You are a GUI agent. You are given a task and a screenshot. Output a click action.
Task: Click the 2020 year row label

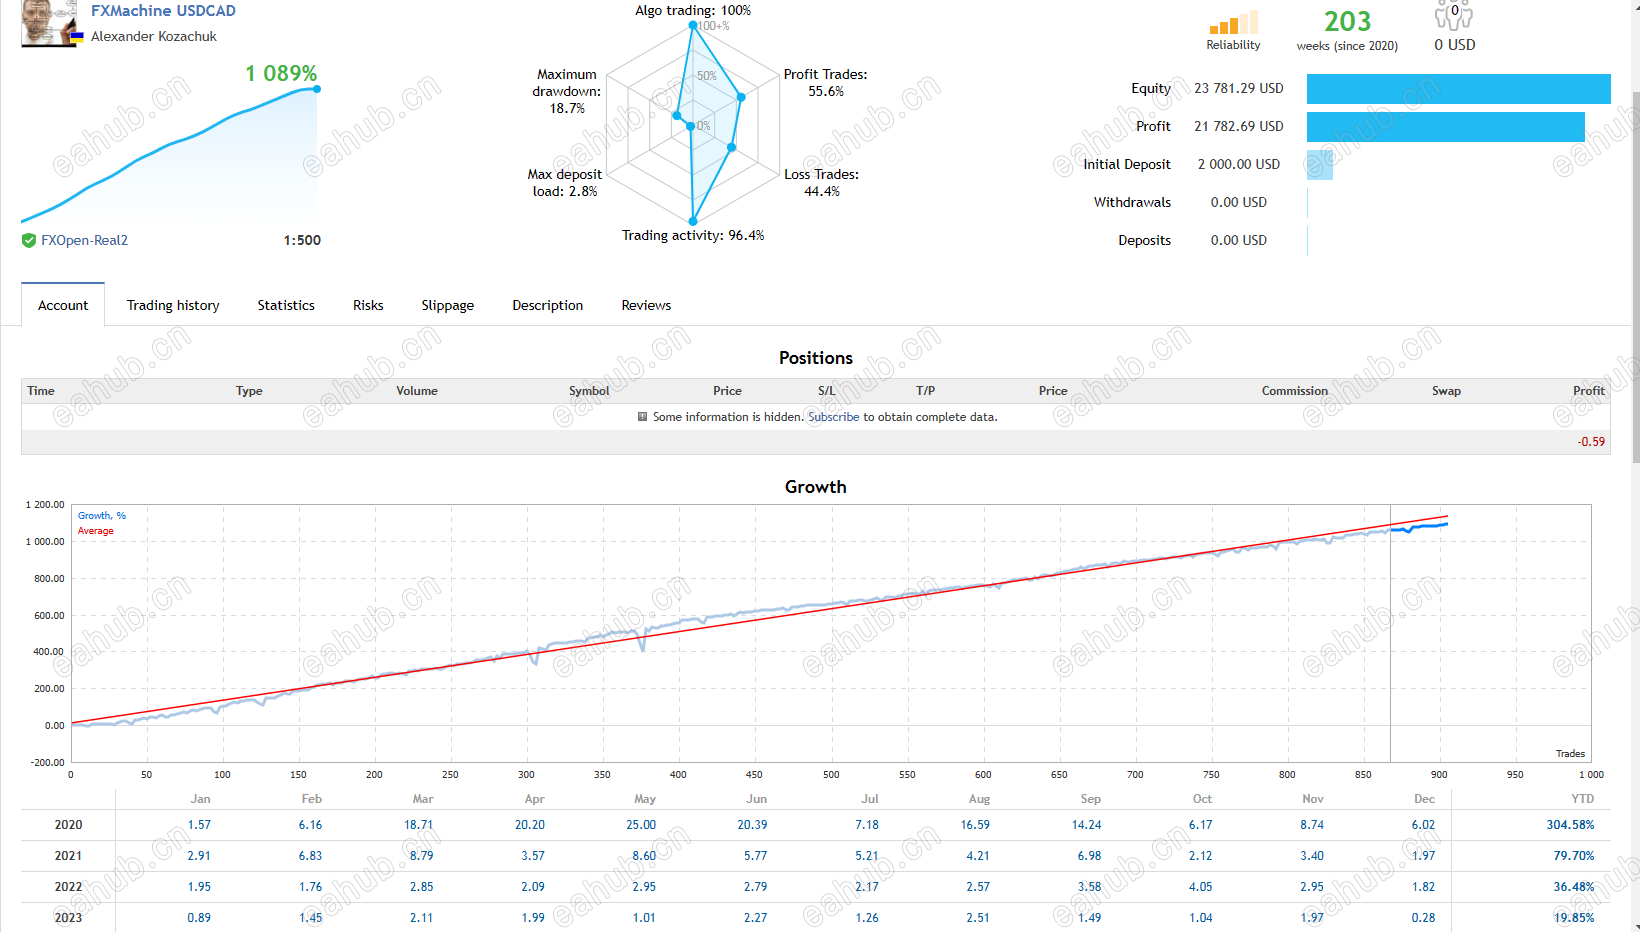click(68, 825)
